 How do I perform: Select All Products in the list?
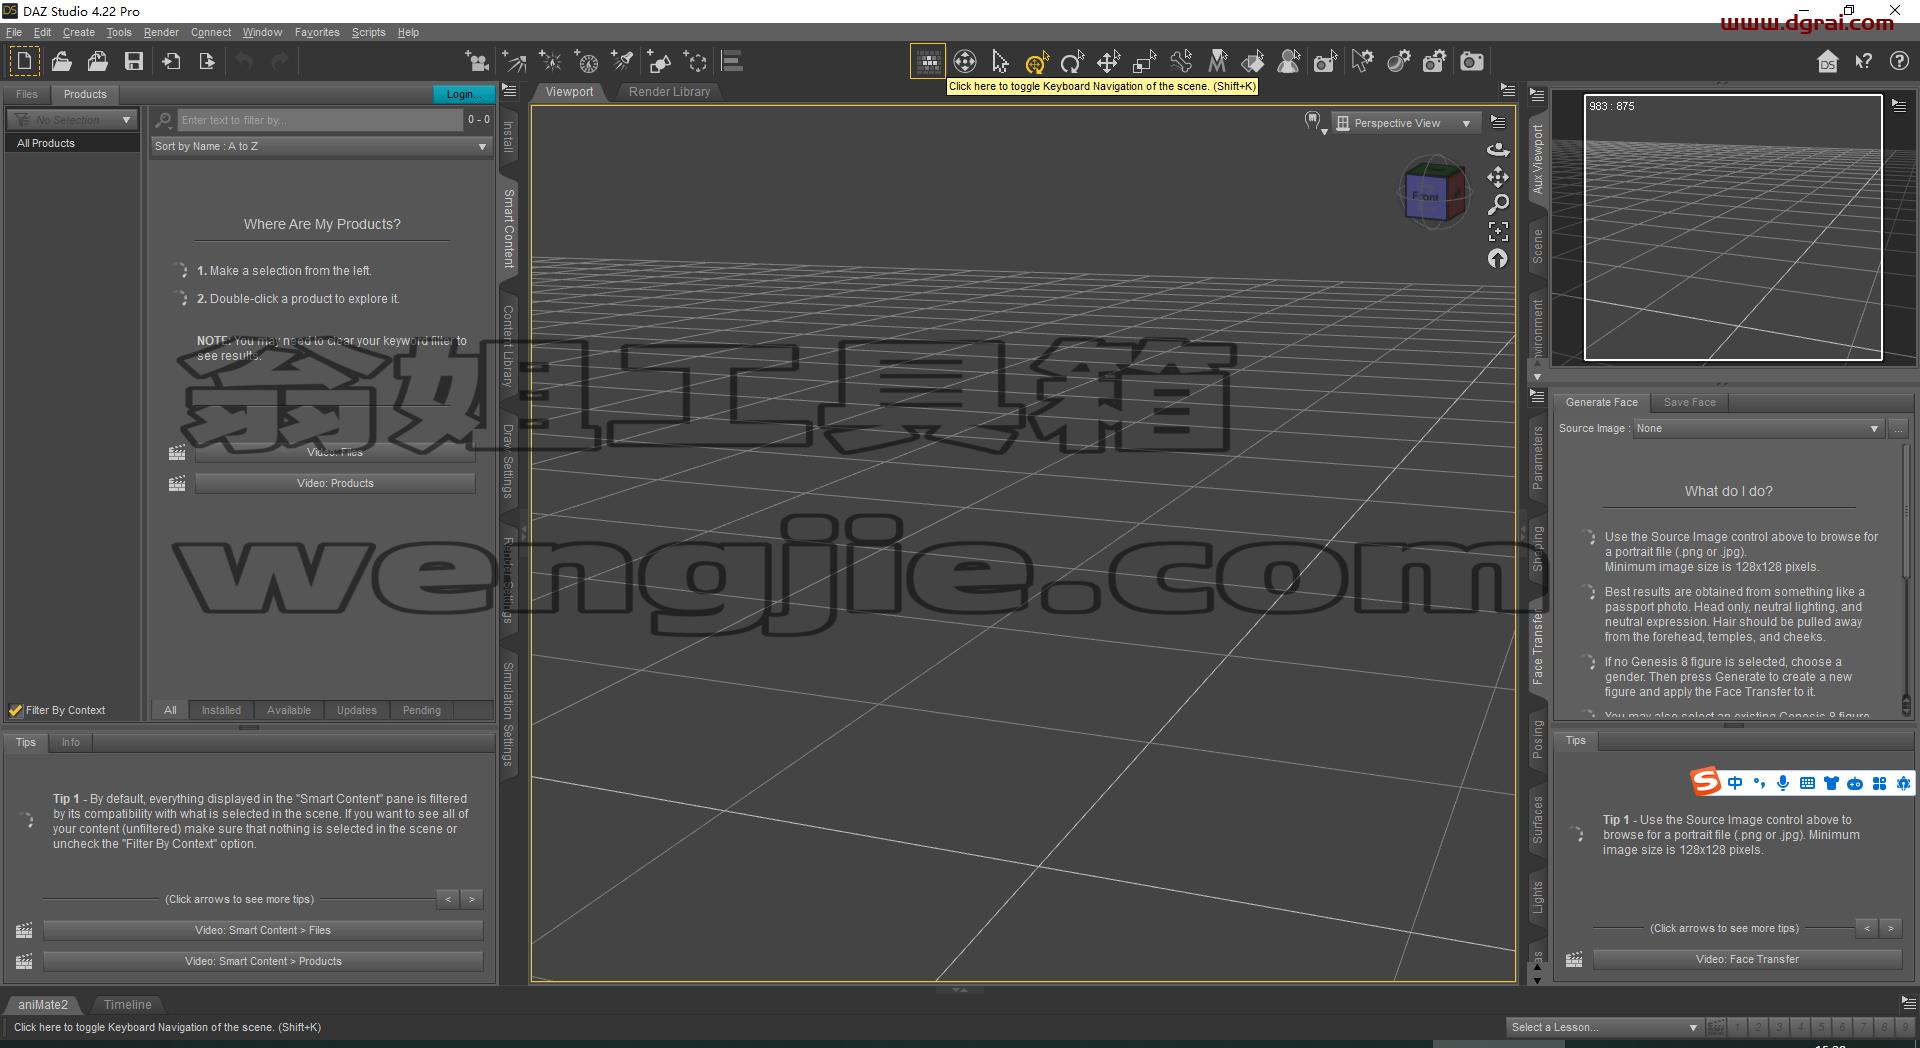pos(71,143)
